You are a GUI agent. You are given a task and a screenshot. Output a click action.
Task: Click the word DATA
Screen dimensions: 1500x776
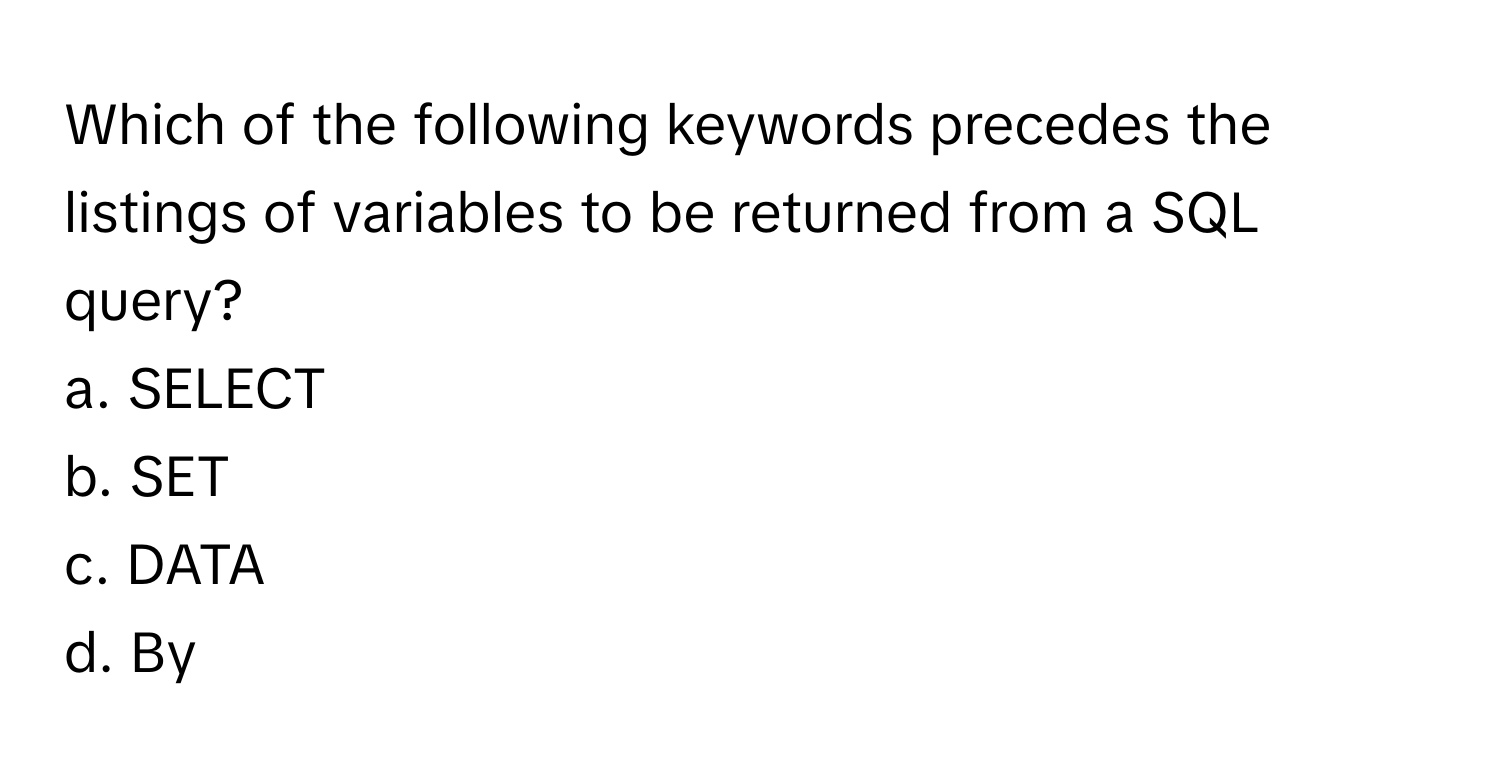[x=197, y=566]
